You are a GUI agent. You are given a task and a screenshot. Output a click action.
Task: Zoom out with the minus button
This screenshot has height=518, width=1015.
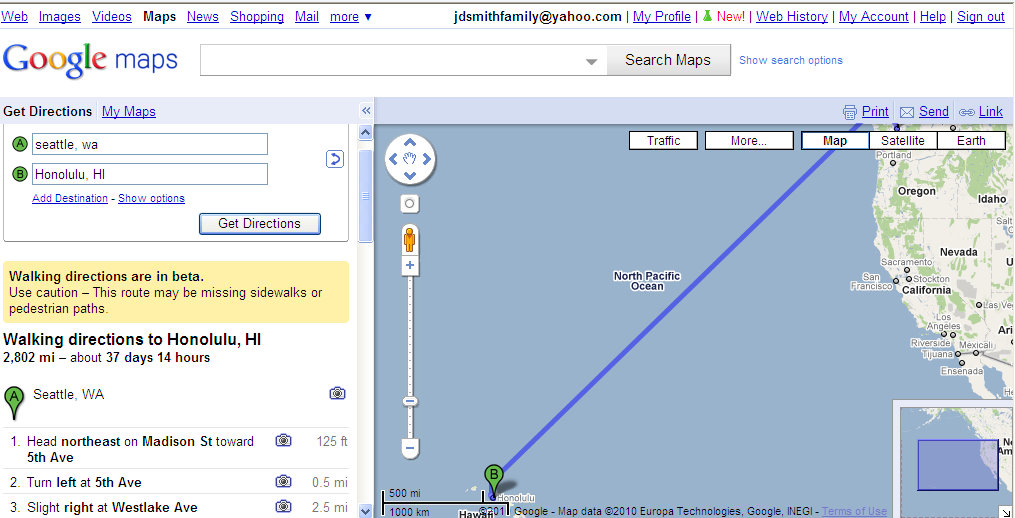(x=410, y=448)
